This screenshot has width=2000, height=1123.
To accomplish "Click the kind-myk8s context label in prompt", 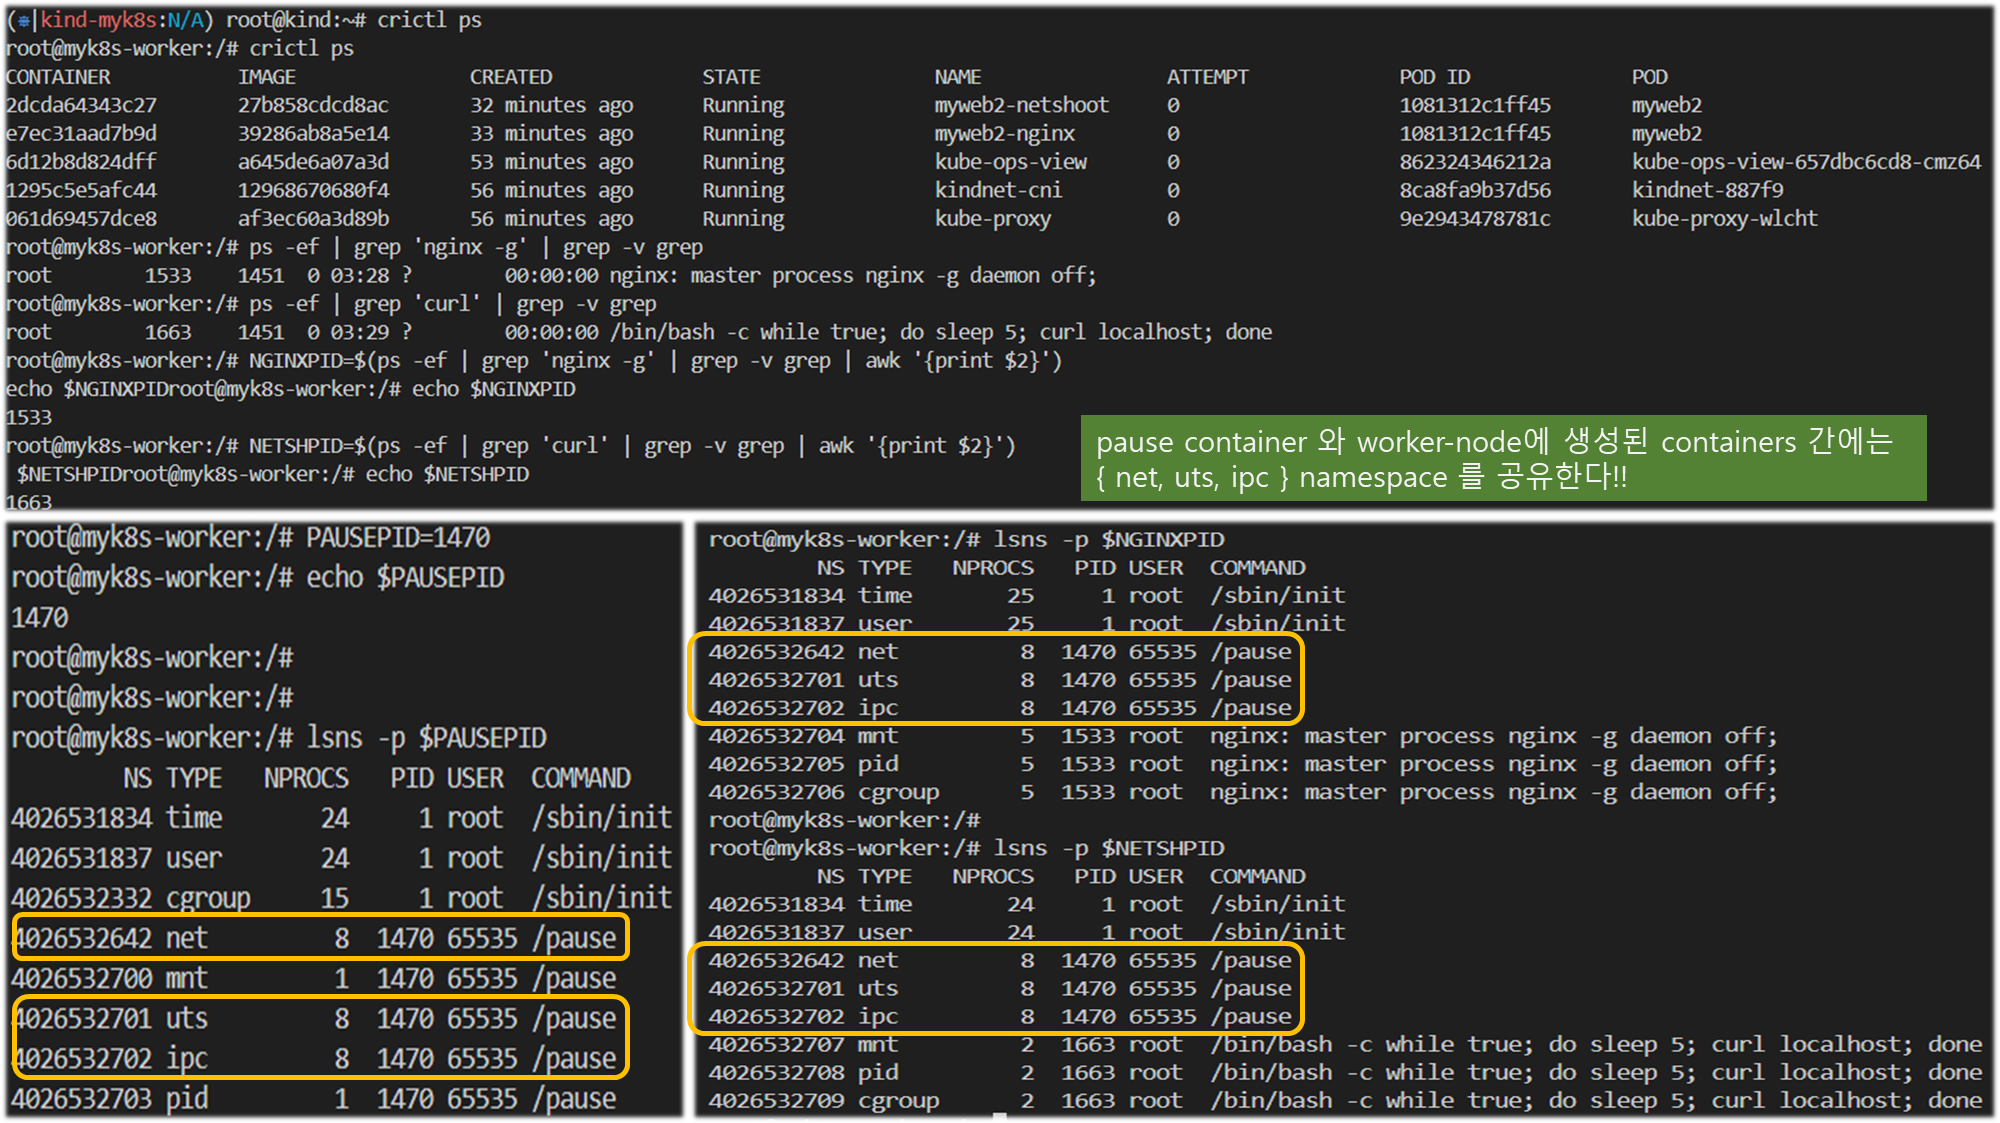I will click(98, 20).
